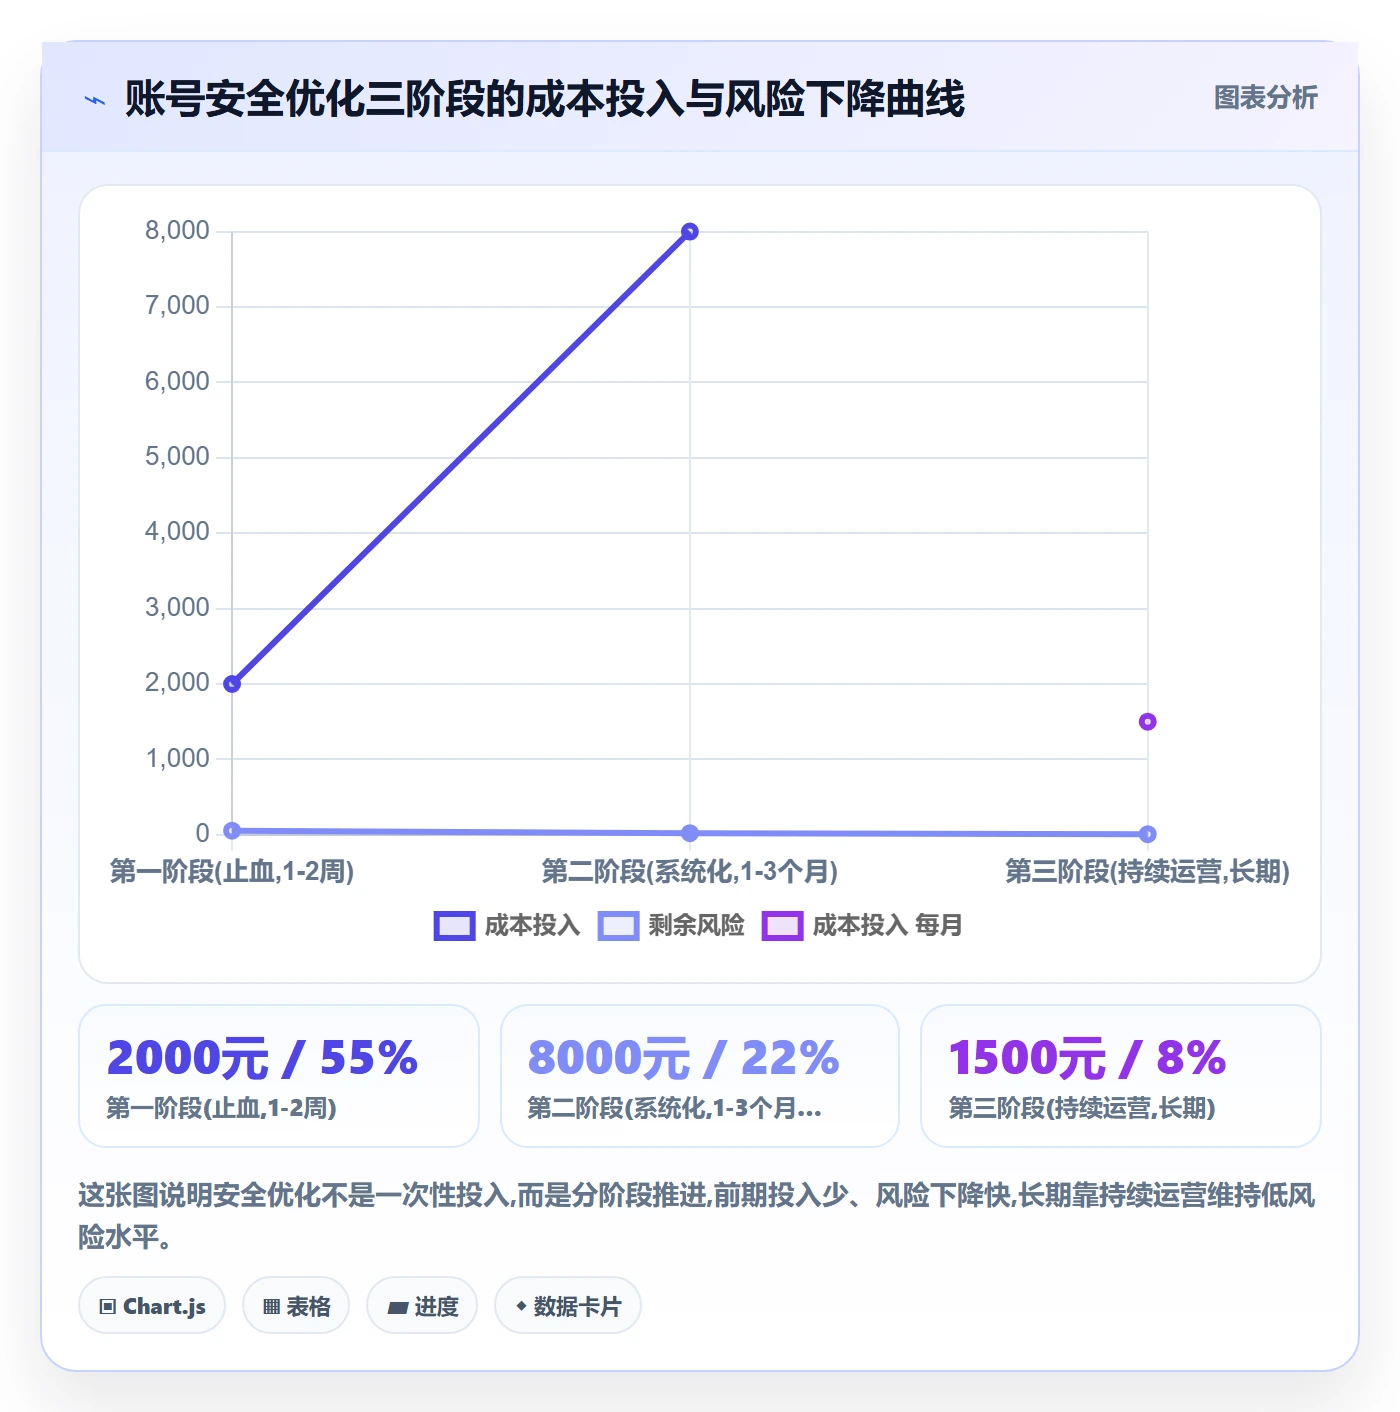Click the 1,000 y-axis value
The image size is (1400, 1412).
(x=177, y=759)
